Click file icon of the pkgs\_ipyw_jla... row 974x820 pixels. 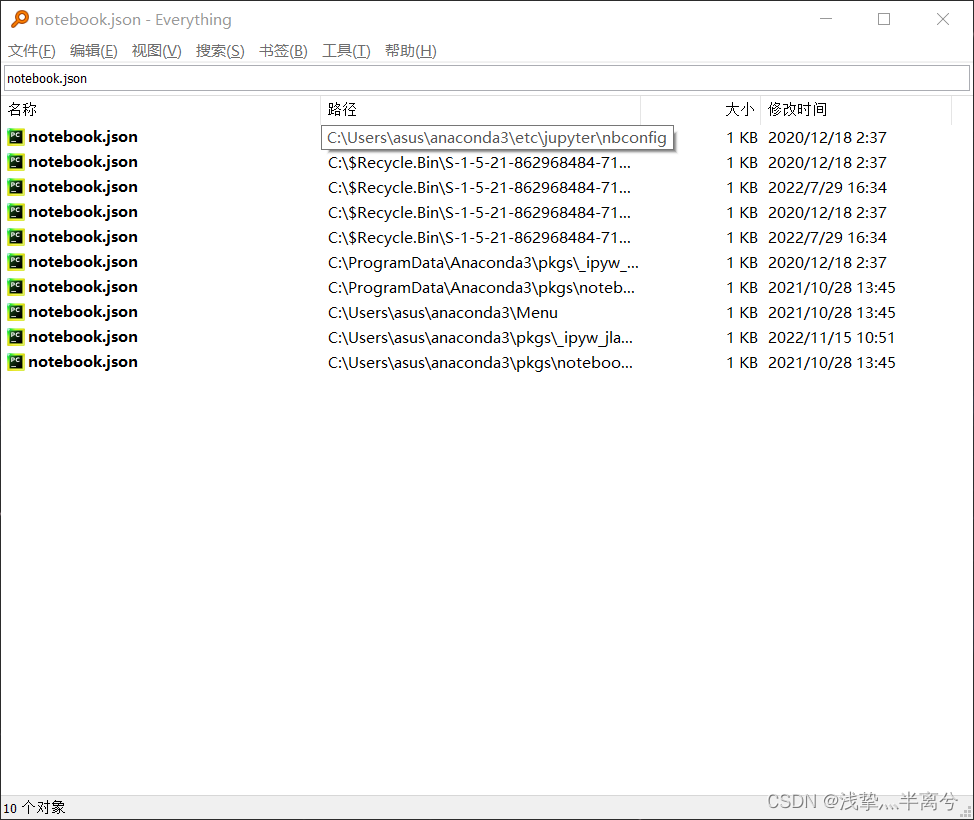pos(16,337)
